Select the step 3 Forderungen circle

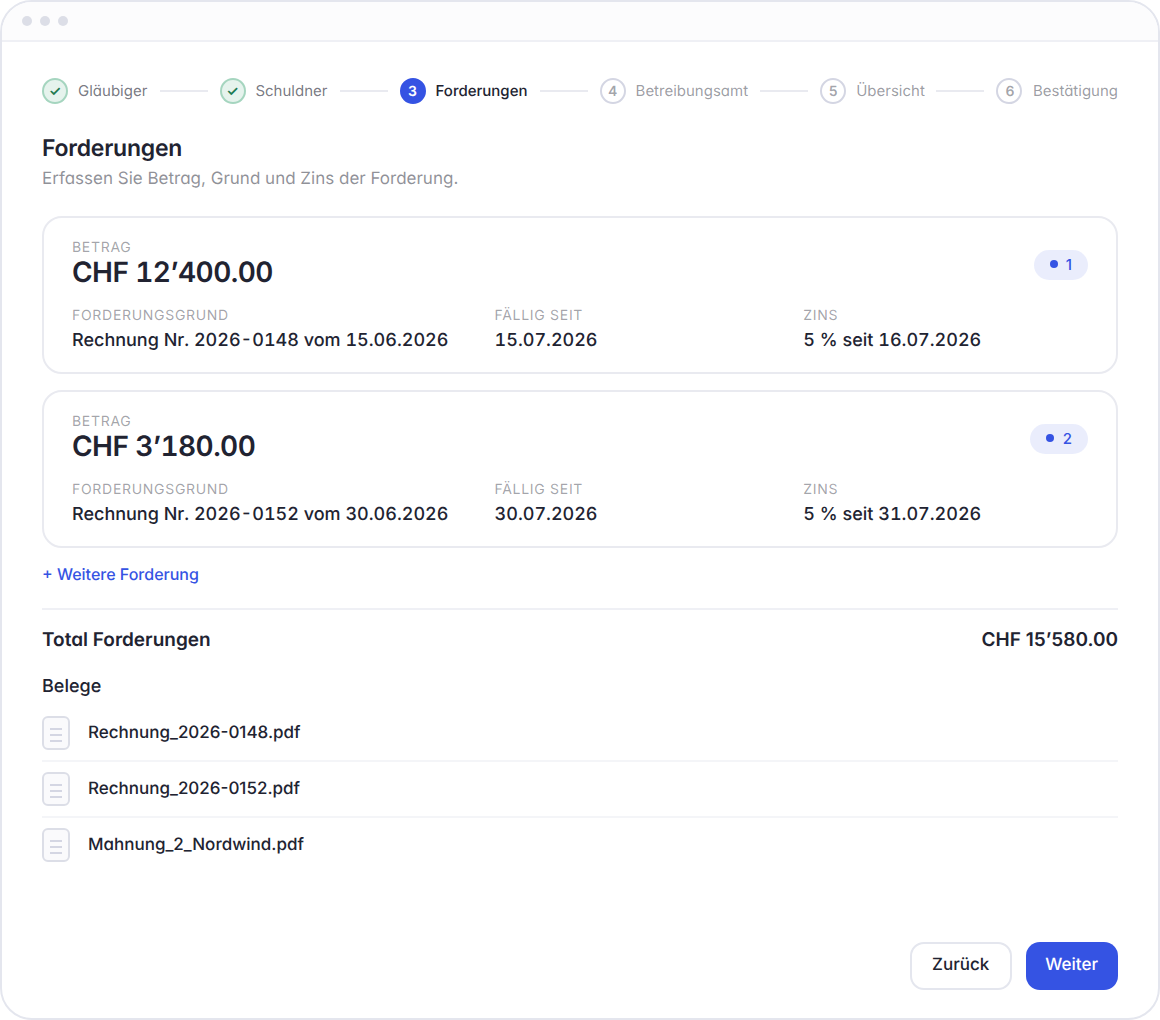click(x=413, y=91)
